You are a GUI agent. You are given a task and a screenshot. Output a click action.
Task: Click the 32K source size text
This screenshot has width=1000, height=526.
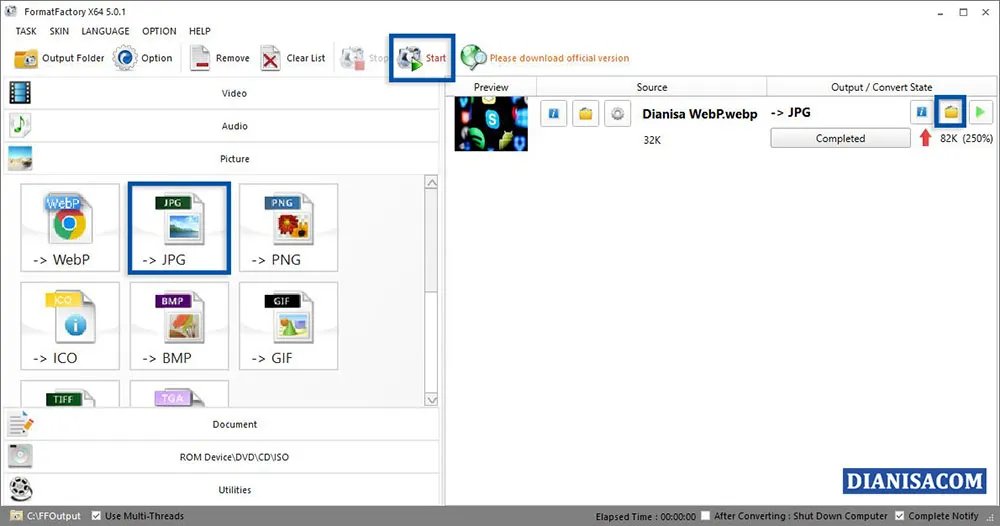pyautogui.click(x=652, y=140)
